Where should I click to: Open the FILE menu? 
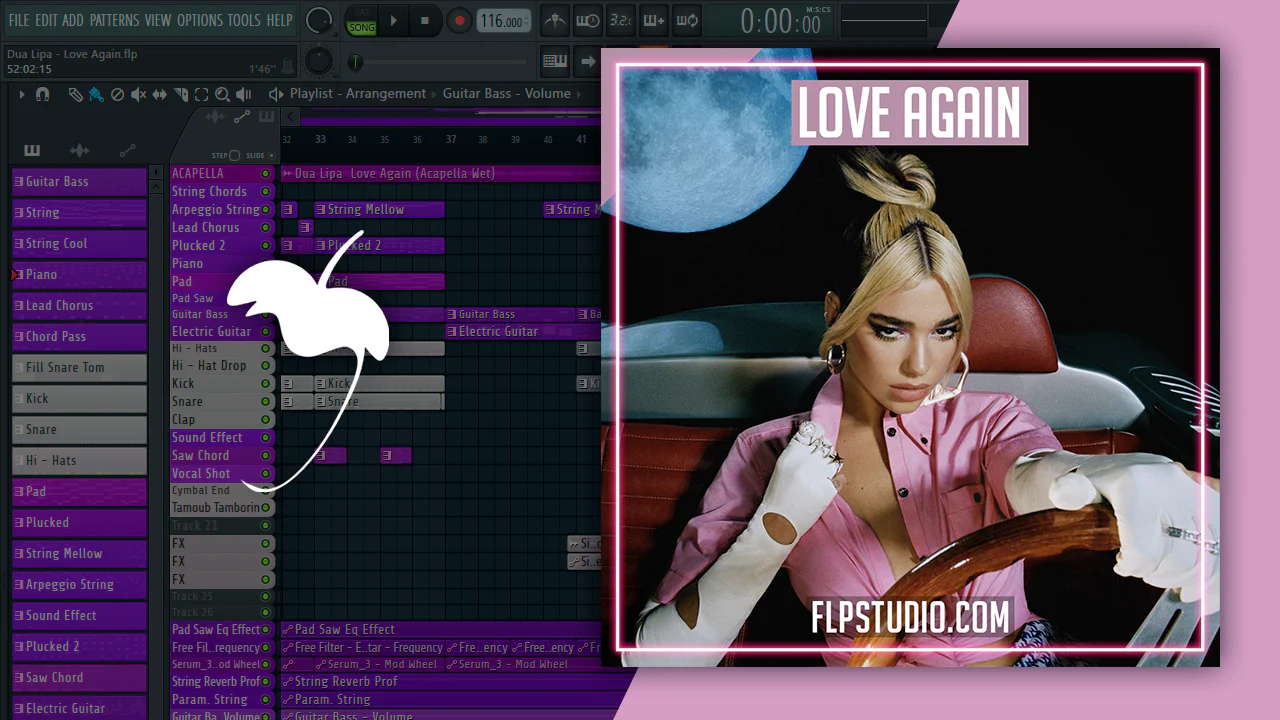19,20
